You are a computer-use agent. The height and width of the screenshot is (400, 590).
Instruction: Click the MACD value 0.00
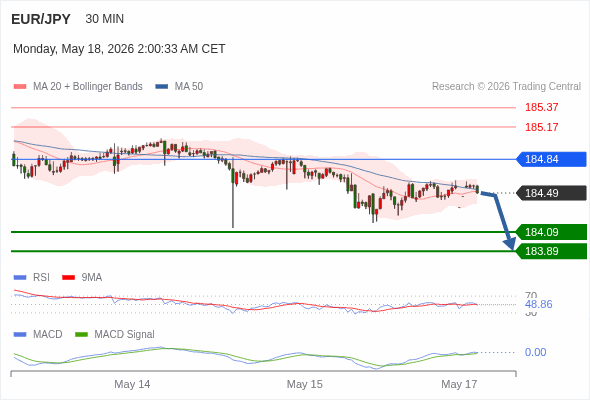point(535,352)
